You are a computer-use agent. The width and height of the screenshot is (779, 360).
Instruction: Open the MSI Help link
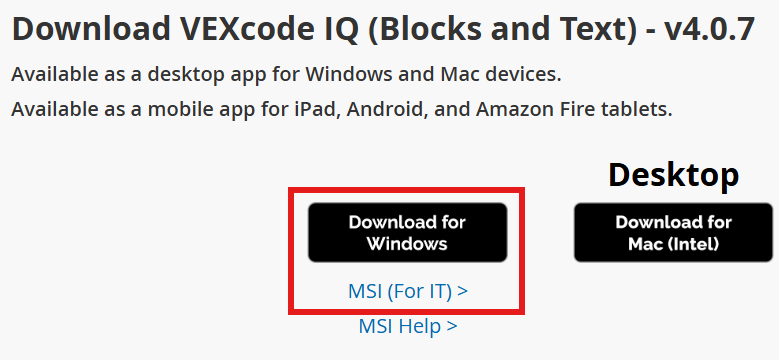click(407, 326)
